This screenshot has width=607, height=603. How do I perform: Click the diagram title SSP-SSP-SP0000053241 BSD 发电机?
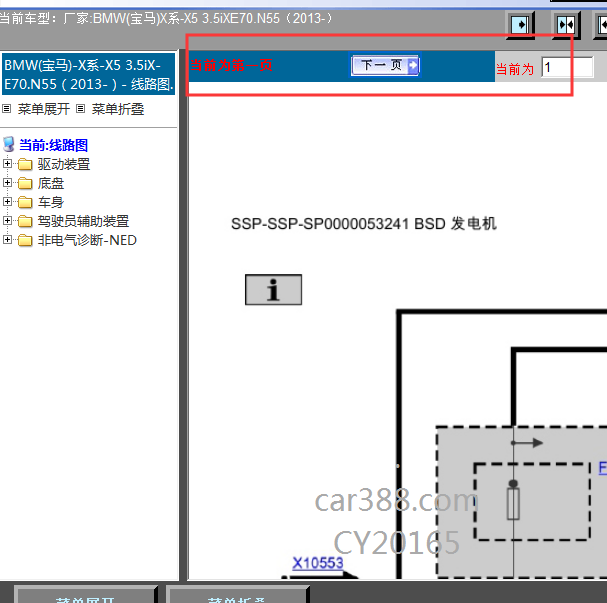(364, 224)
